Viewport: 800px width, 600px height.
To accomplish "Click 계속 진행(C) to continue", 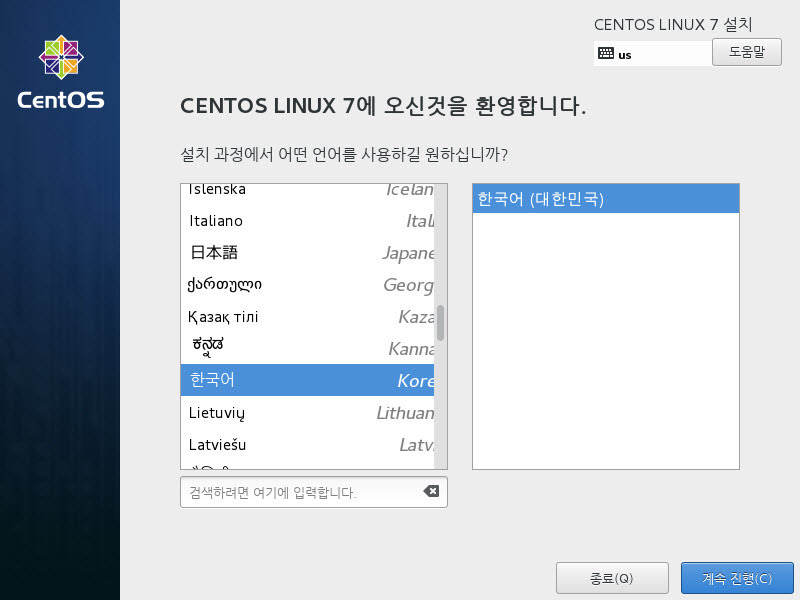I will pyautogui.click(x=737, y=578).
